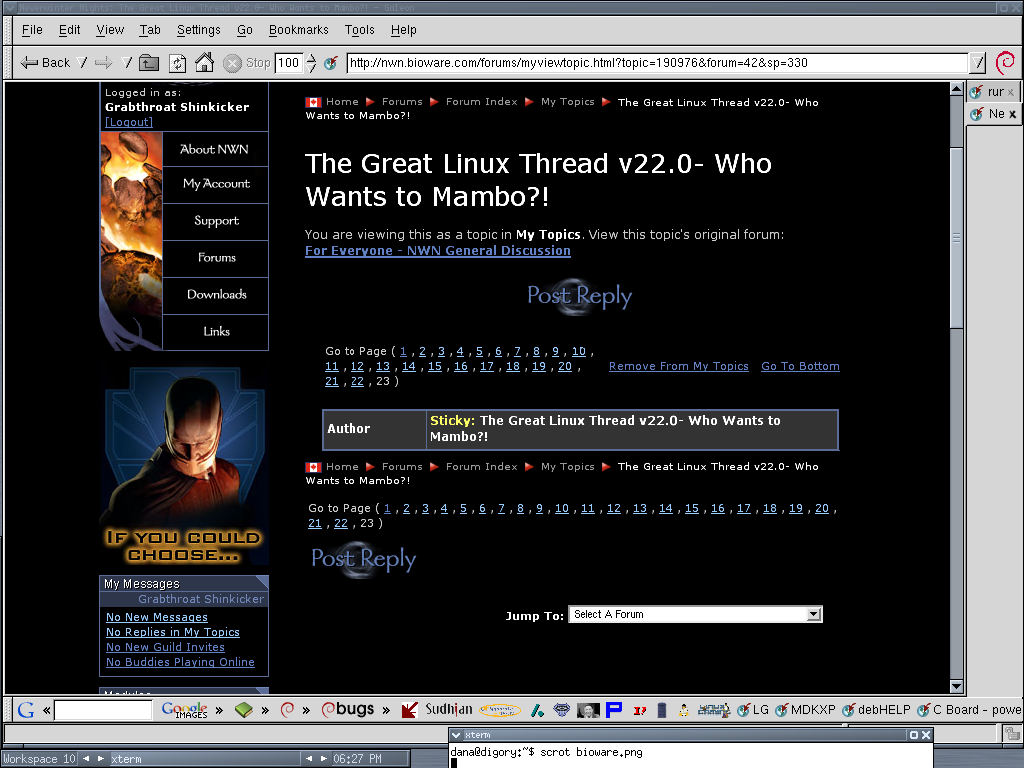This screenshot has width=1024, height=768.
Task: Click the Forward arrow button
Action: pyautogui.click(x=103, y=63)
